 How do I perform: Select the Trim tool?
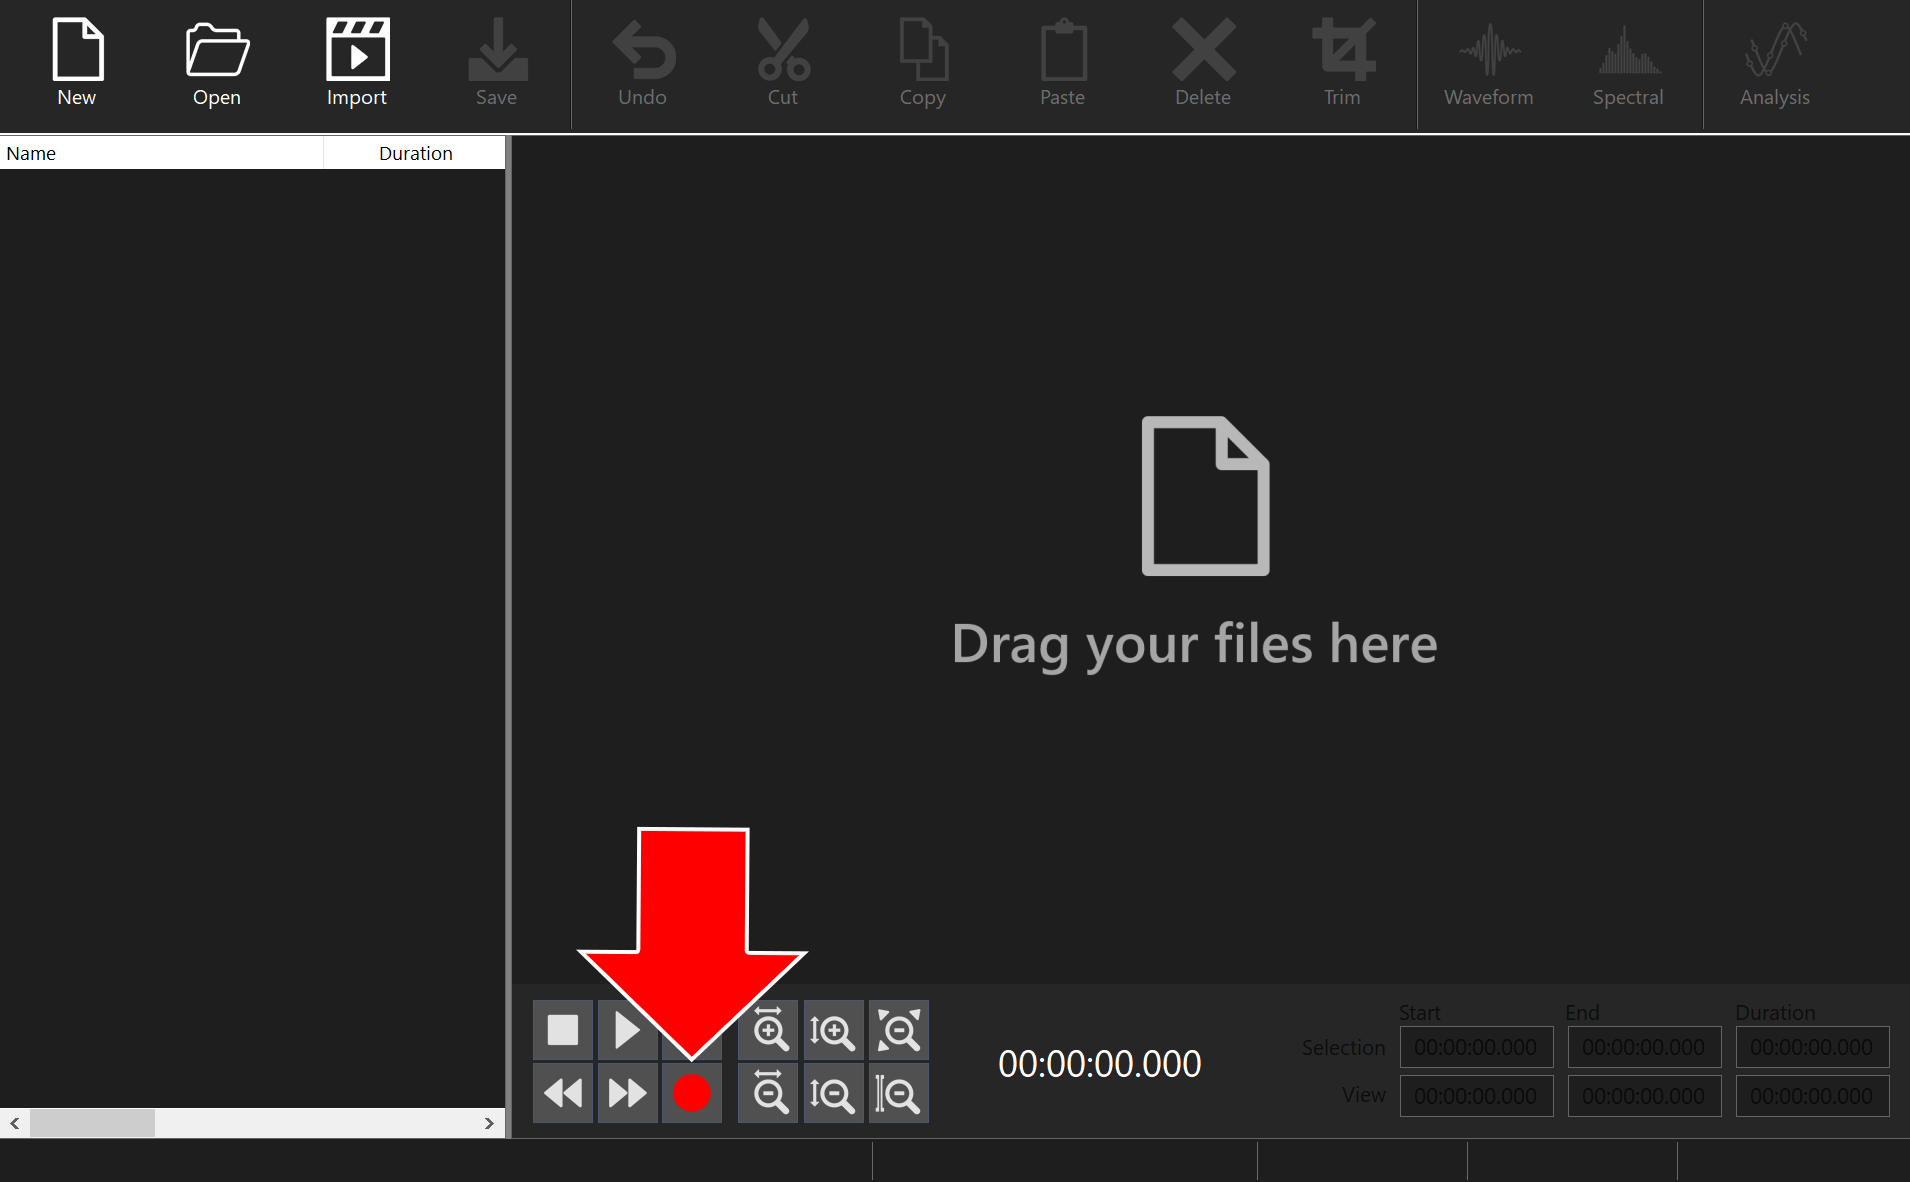coord(1343,63)
